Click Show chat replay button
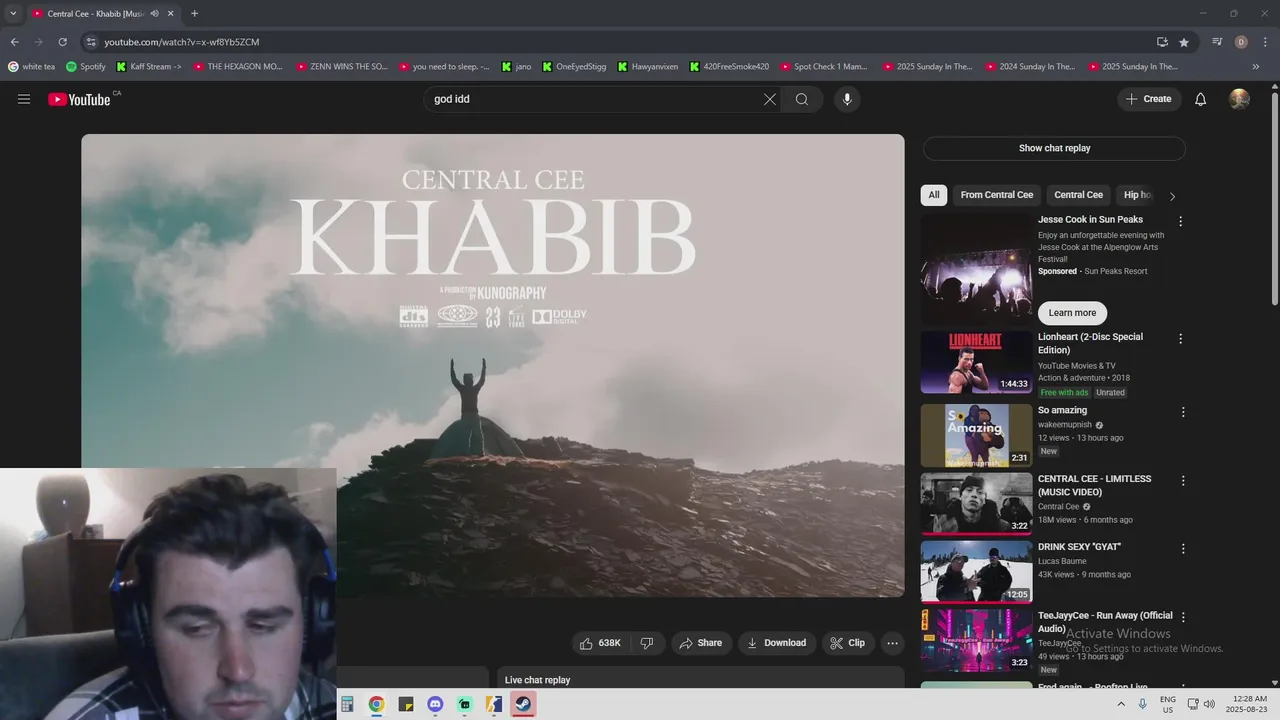1280x720 pixels. 1054,148
